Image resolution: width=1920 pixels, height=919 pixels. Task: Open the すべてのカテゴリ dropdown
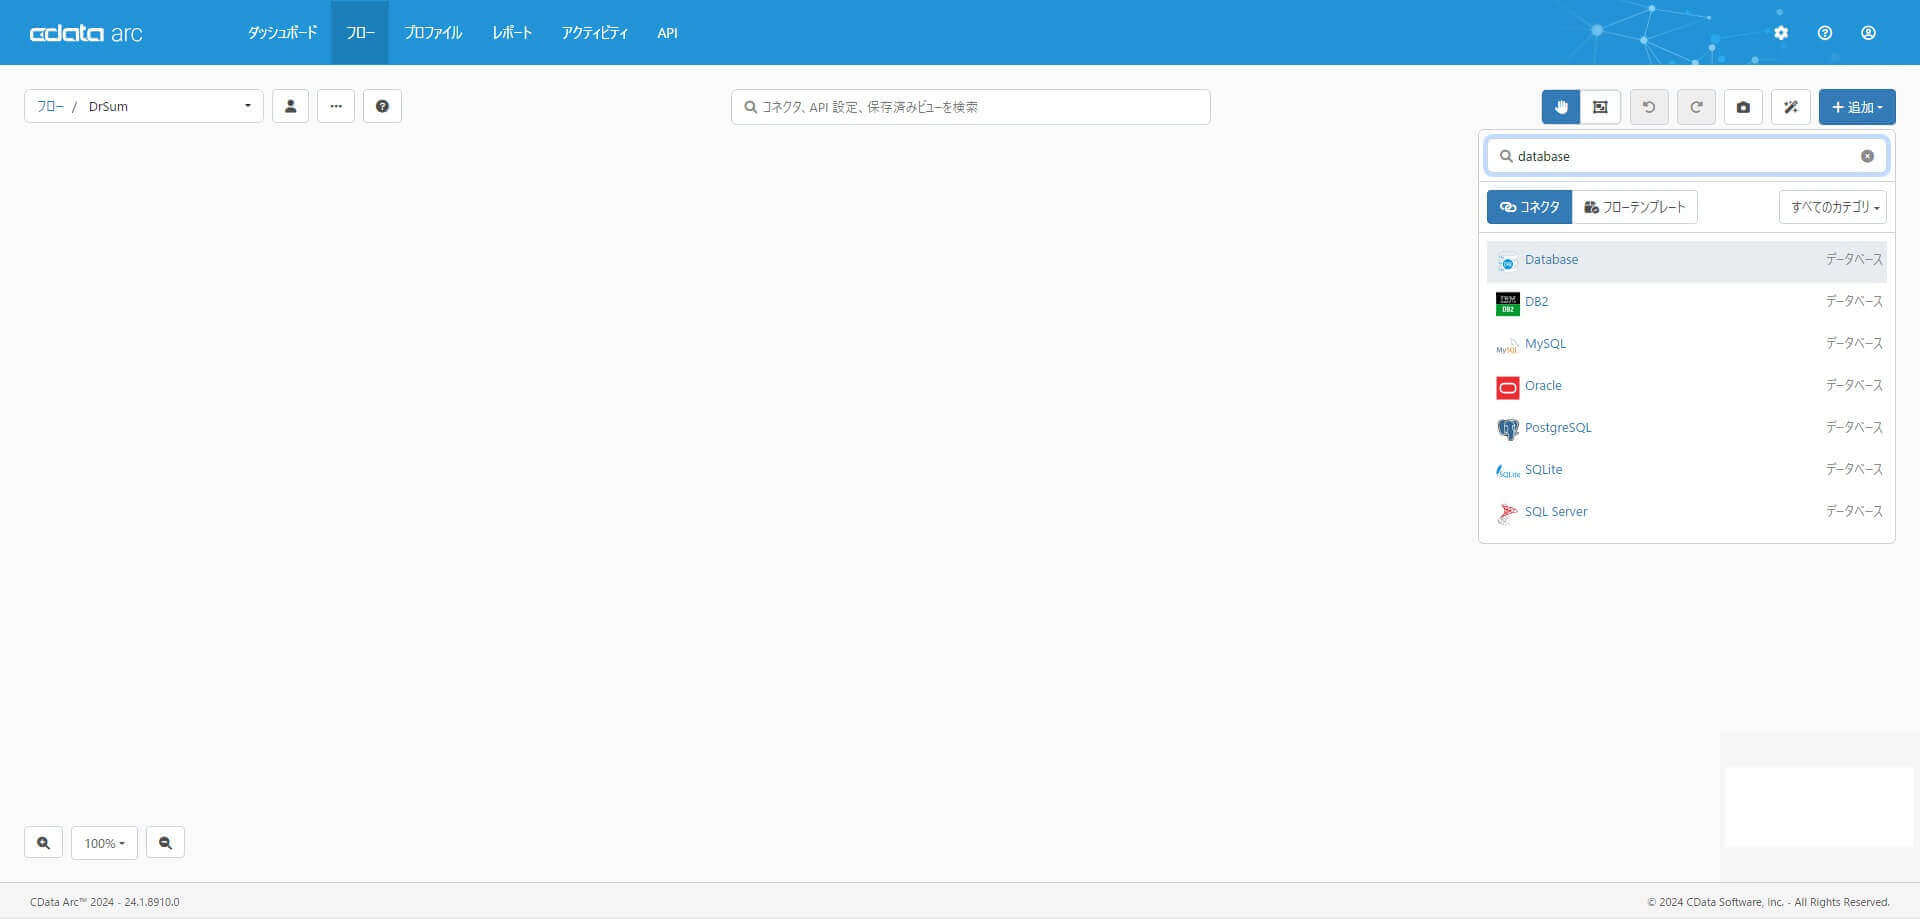1831,207
